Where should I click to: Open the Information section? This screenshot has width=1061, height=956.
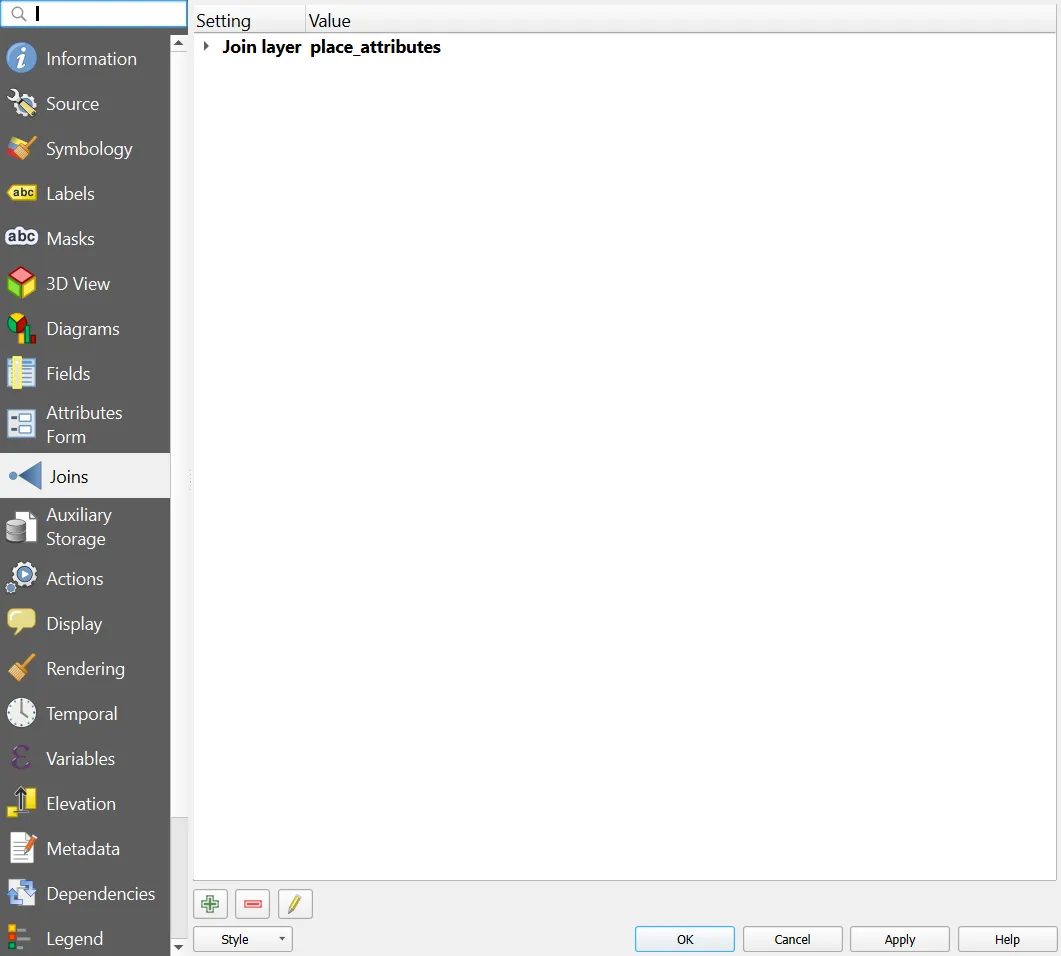(x=85, y=59)
